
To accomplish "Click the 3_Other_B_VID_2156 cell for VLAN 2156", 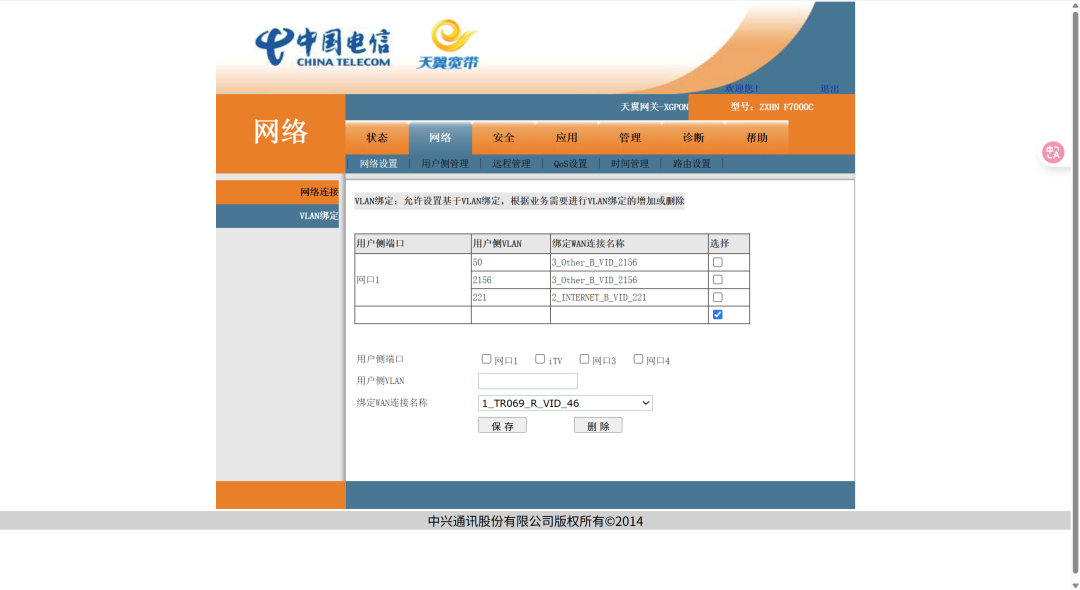I will click(629, 280).
